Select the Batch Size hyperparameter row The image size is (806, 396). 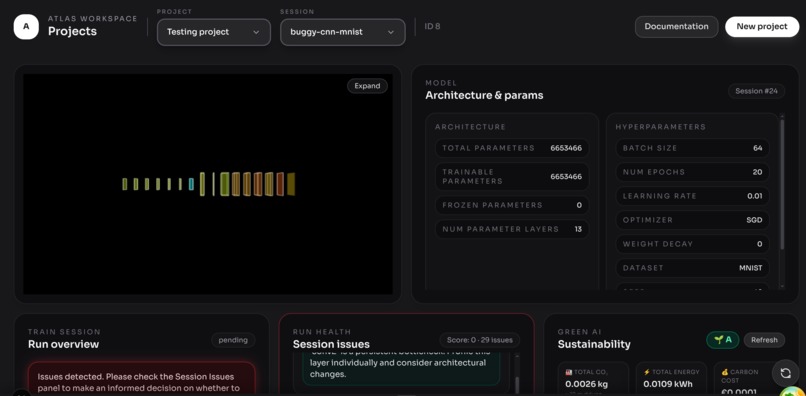(x=692, y=148)
